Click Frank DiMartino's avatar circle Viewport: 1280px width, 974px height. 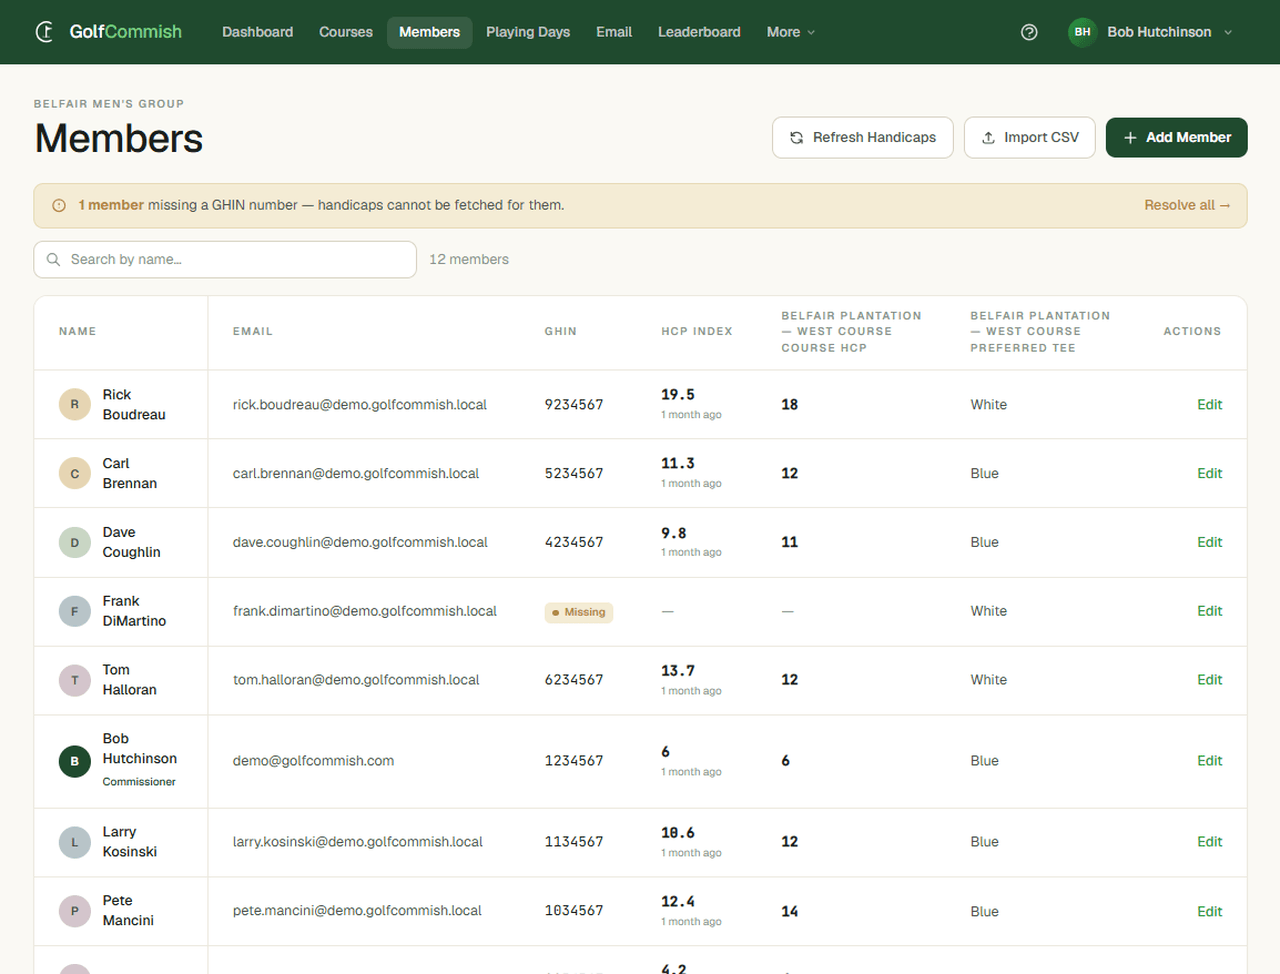[x=75, y=611]
